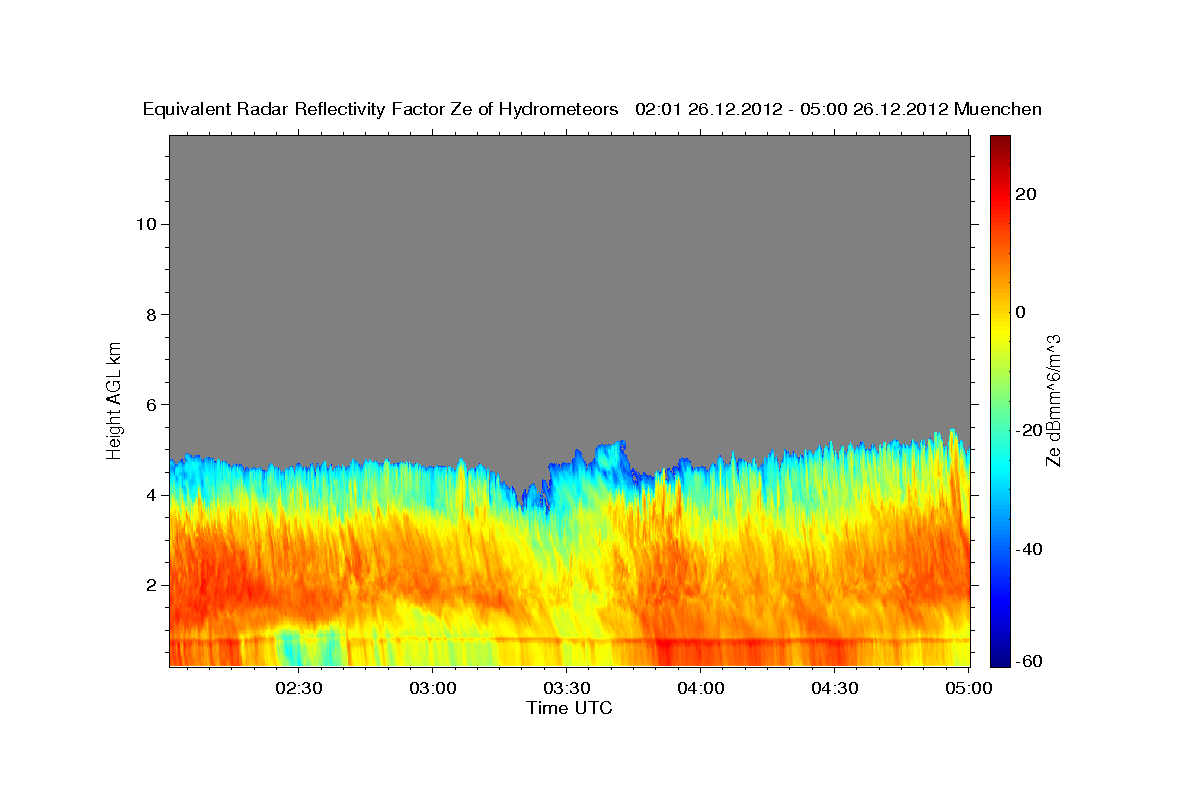The width and height of the screenshot is (1200, 800).
Task: Click the 03:00 time tick label
Action: coord(433,688)
